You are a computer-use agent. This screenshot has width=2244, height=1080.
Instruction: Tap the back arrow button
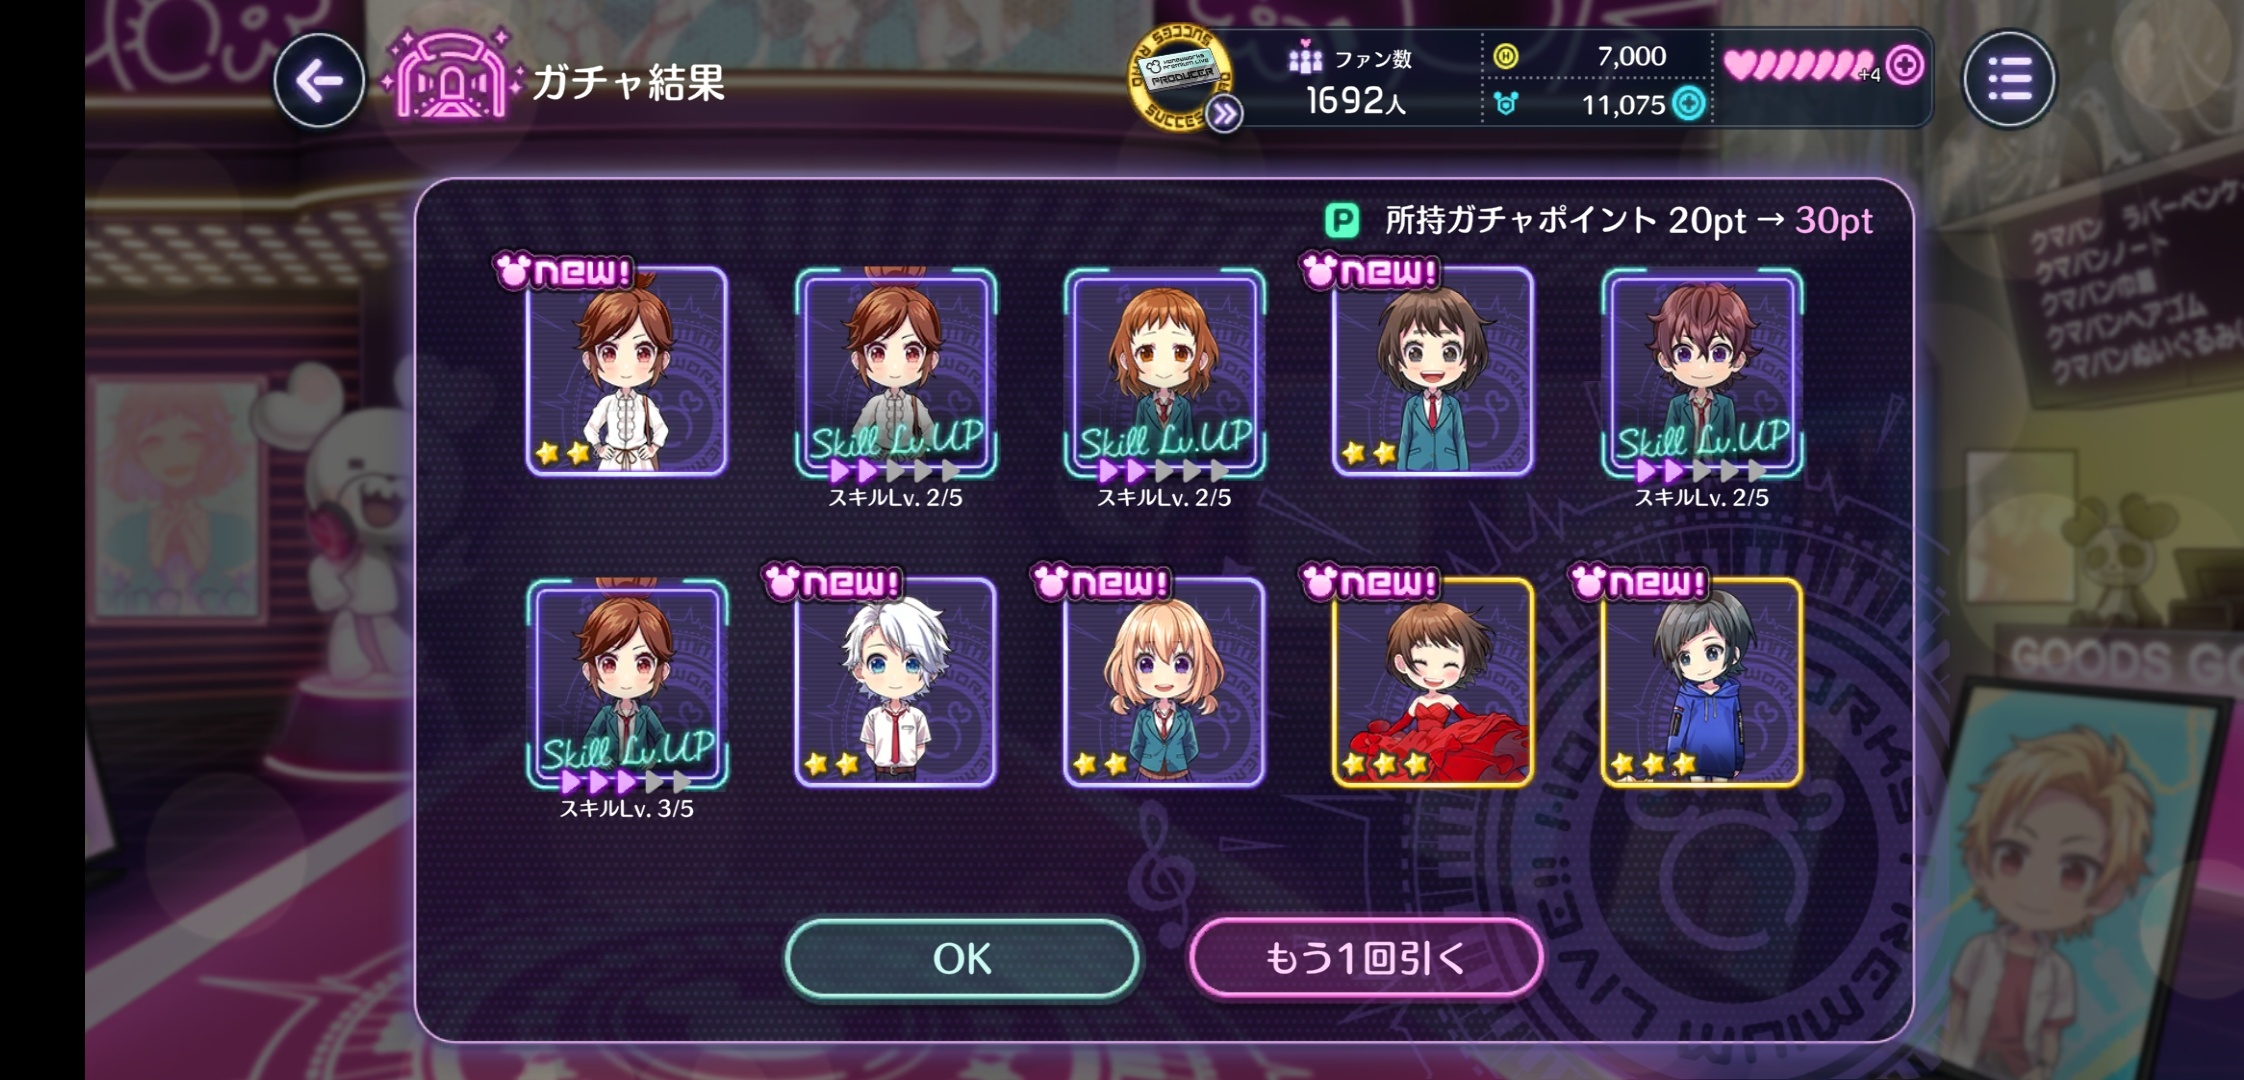319,81
